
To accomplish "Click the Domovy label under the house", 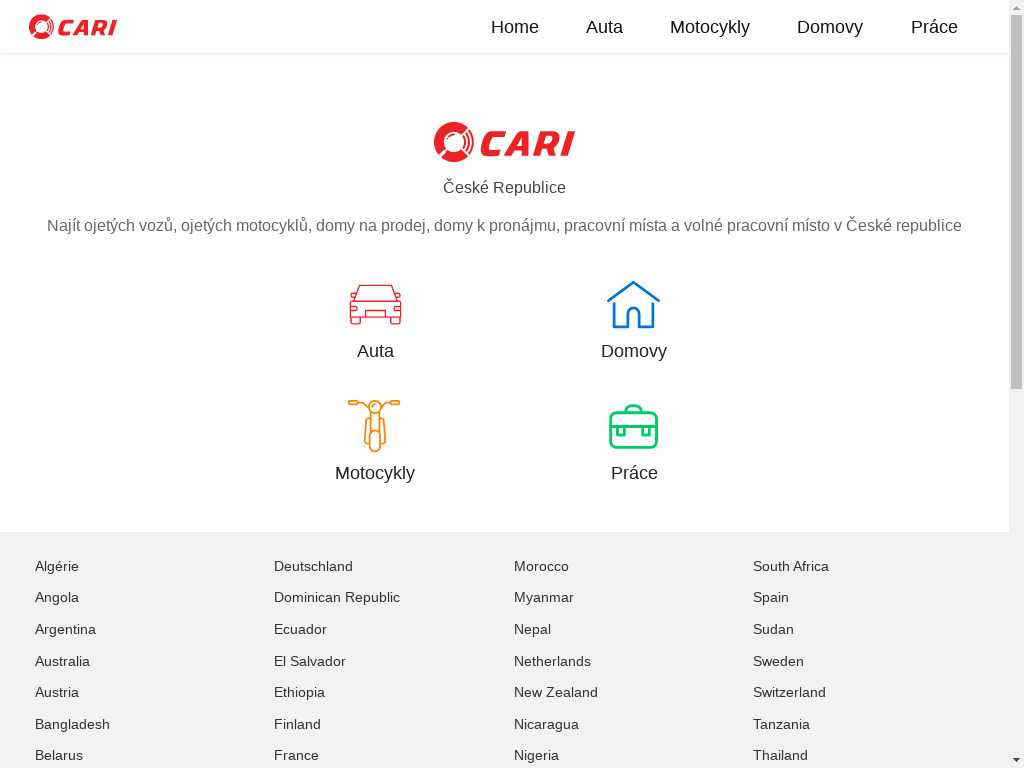I will pos(633,351).
